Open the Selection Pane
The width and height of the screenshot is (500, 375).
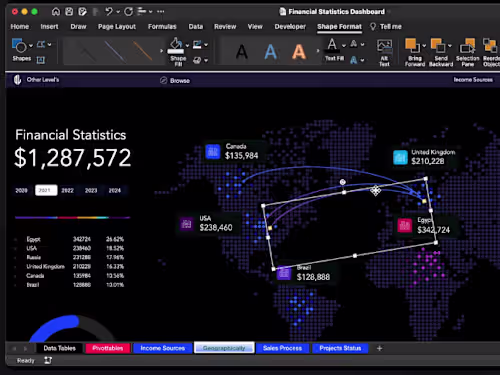pyautogui.click(x=468, y=52)
